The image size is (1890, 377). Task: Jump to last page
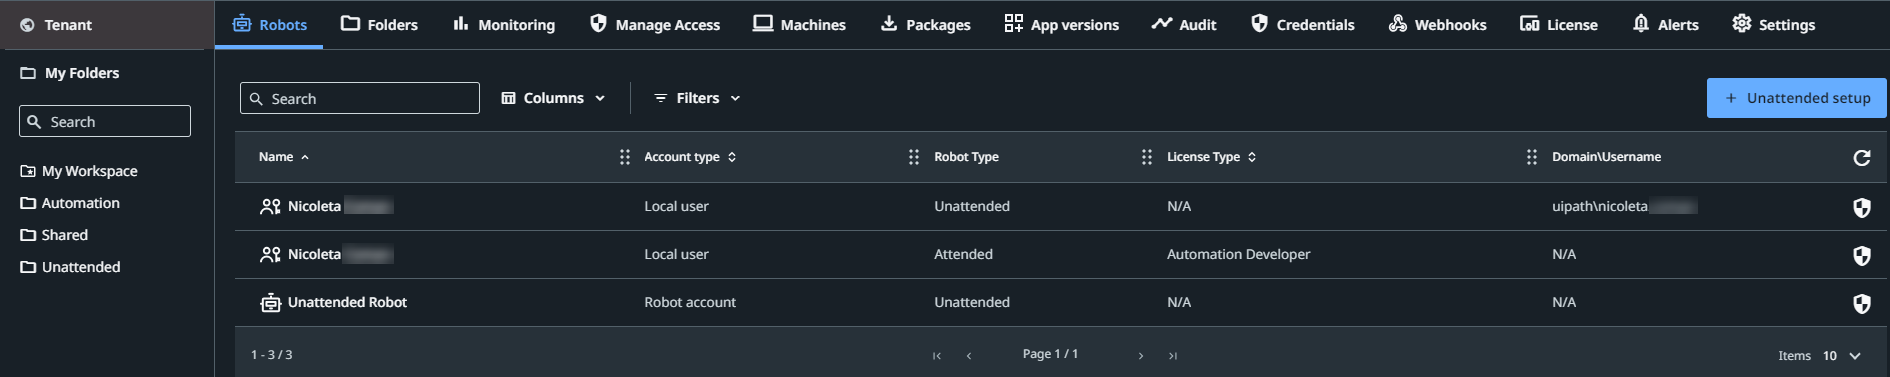[x=1173, y=355]
